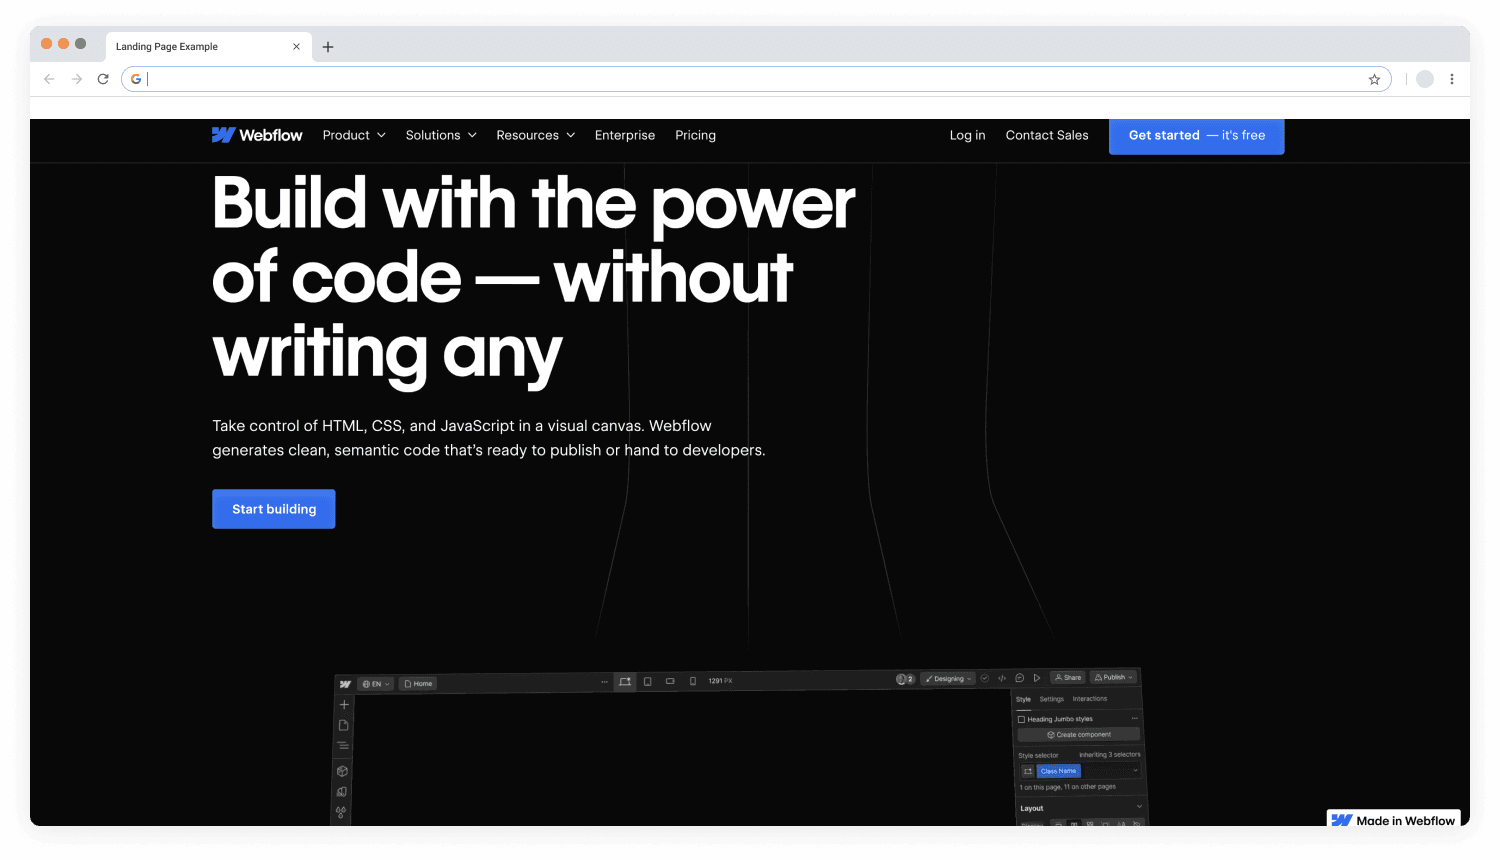
Task: Open a new browser tab with plus
Action: [328, 47]
